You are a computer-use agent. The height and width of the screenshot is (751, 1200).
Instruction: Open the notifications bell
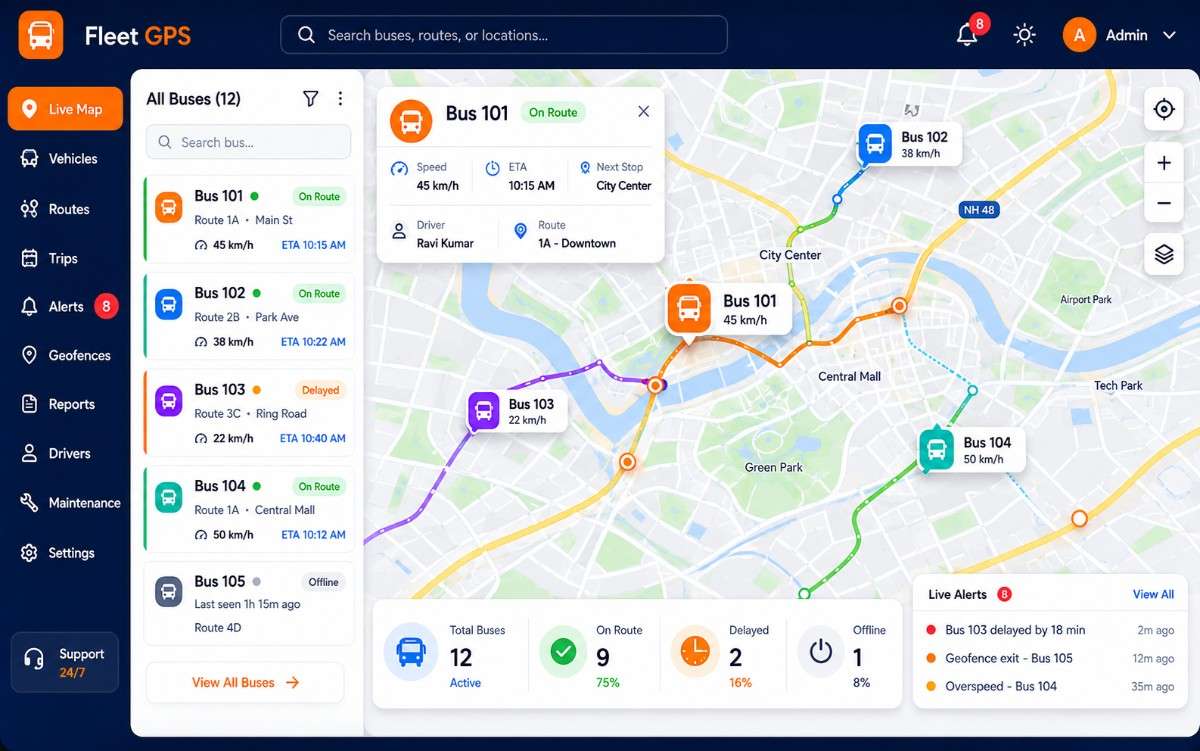point(967,35)
